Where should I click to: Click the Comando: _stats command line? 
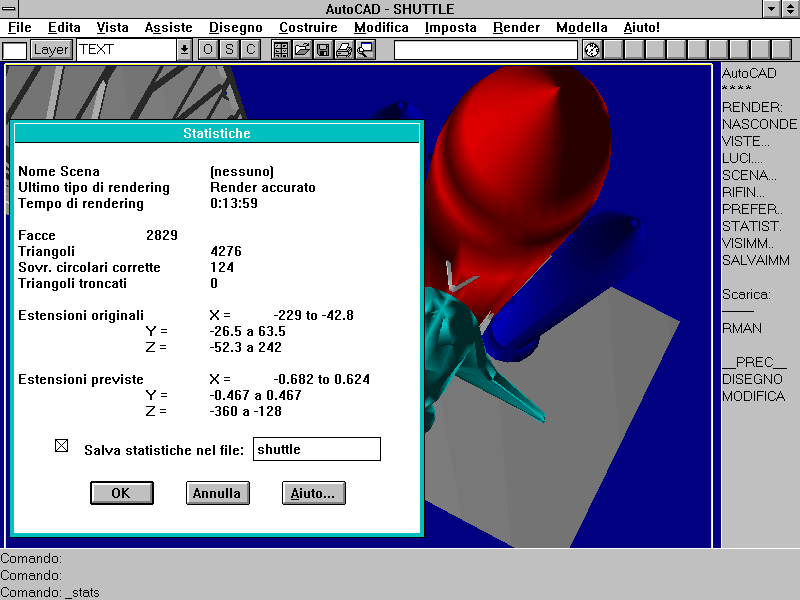click(50, 592)
